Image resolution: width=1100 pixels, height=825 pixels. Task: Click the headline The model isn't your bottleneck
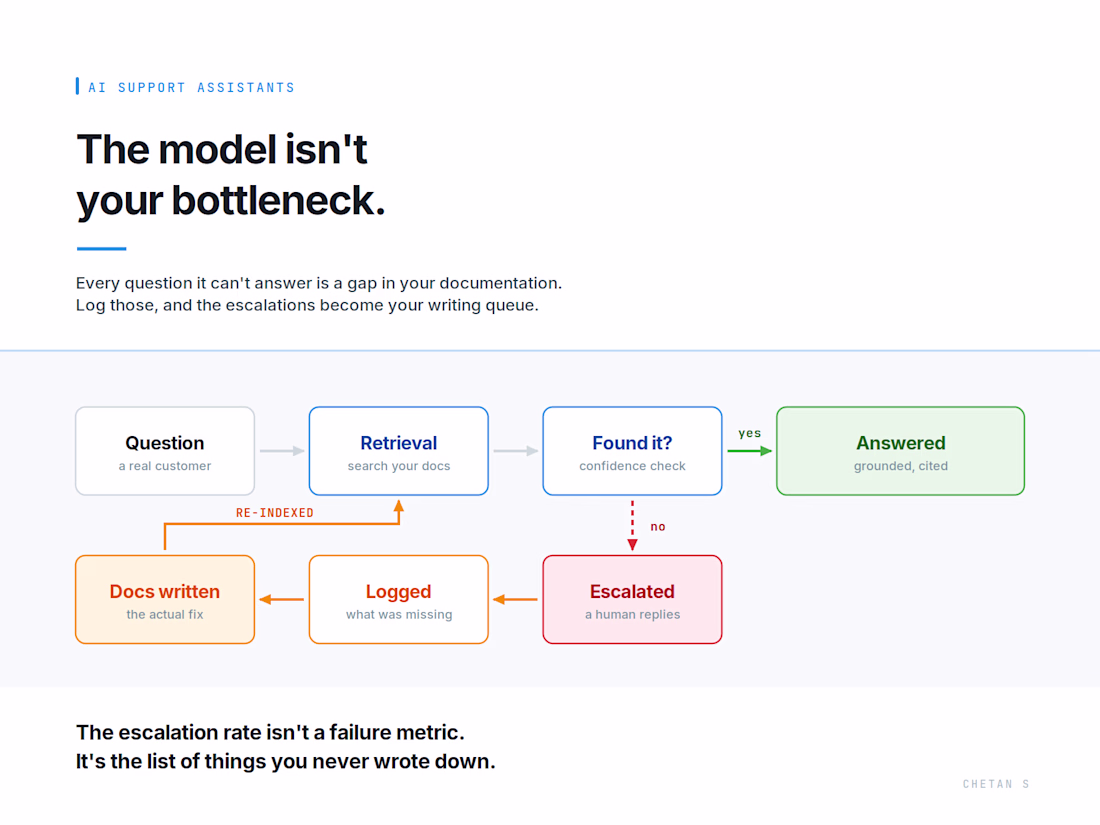(x=231, y=175)
